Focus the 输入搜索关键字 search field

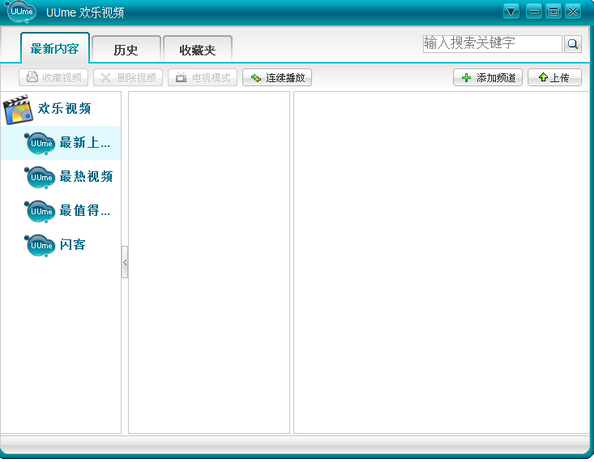click(492, 44)
